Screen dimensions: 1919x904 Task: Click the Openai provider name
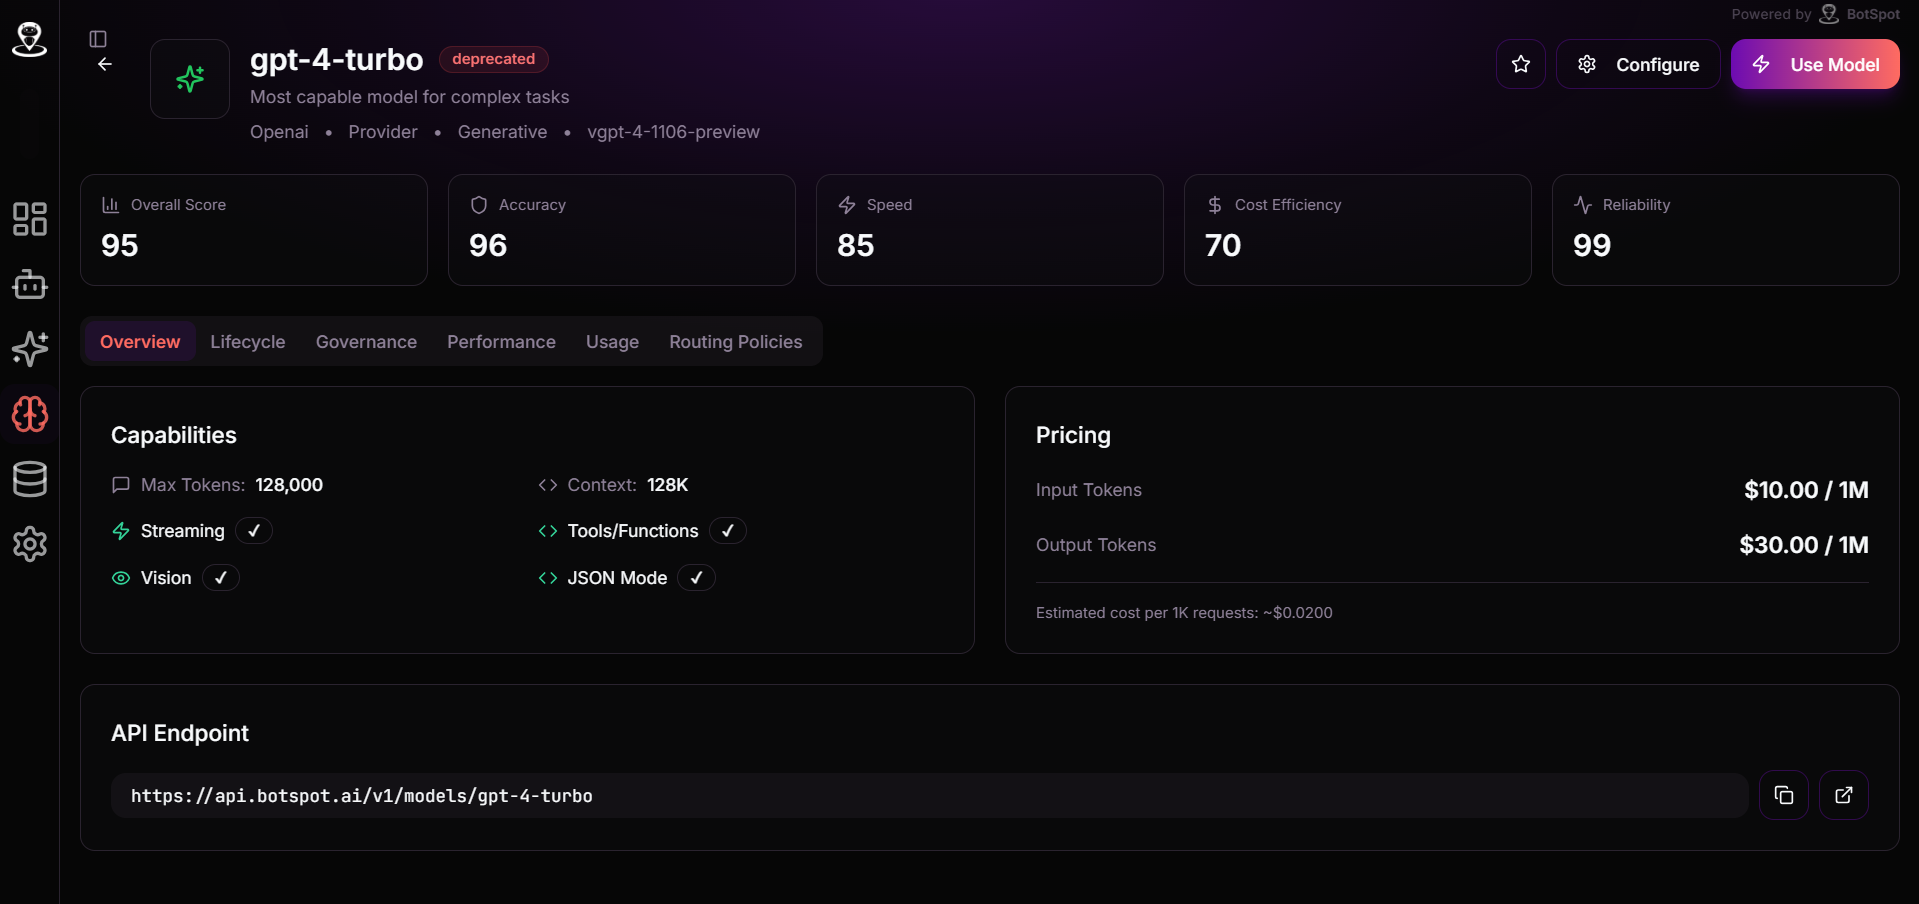coord(279,132)
